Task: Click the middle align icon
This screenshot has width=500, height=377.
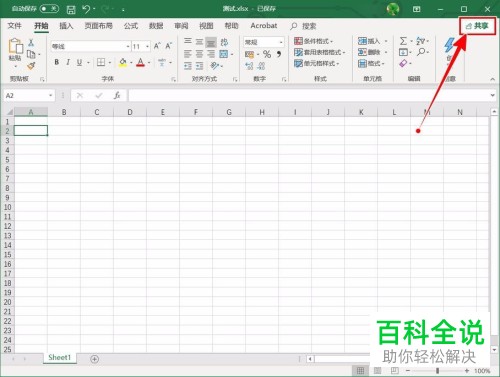Action: point(199,41)
